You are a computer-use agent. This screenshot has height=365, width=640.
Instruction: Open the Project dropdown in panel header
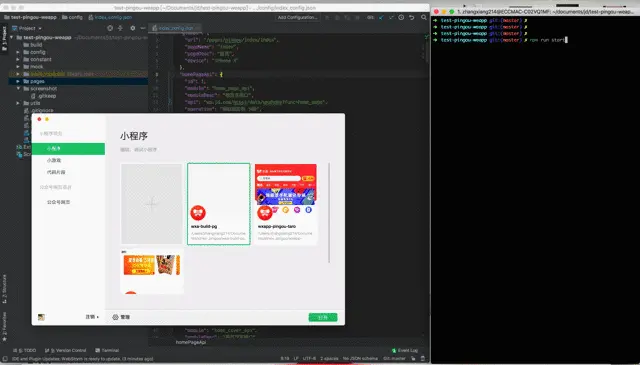[27, 28]
